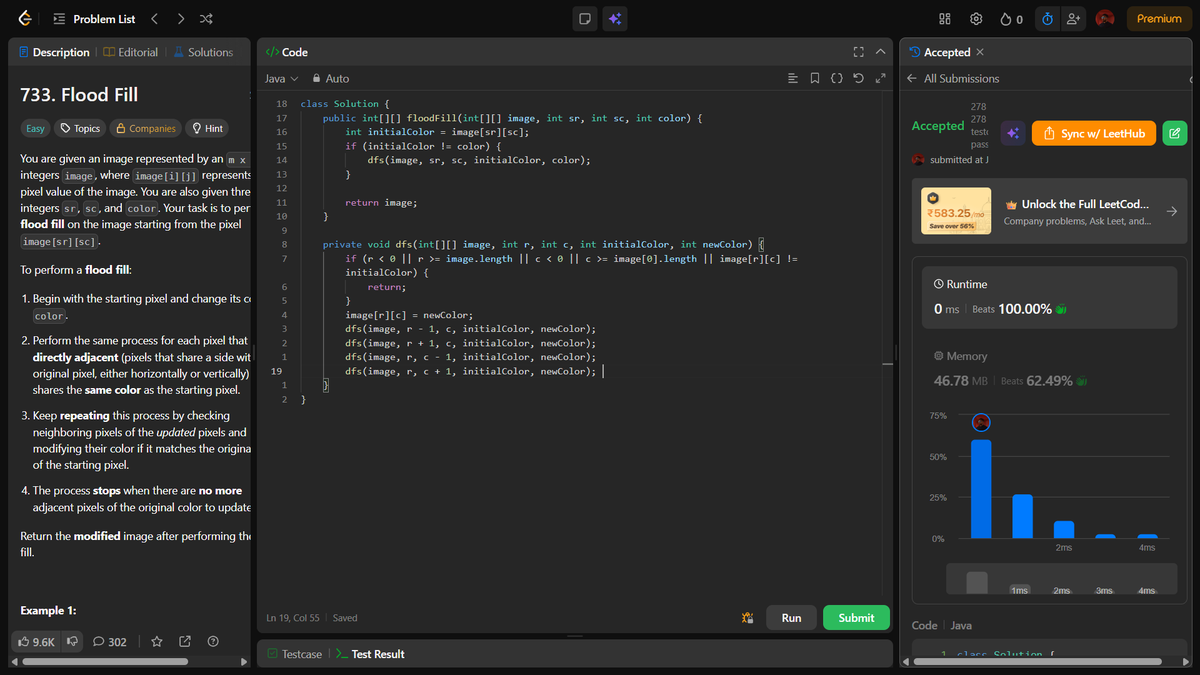Maximize the code panel fullscreen icon
Image resolution: width=1200 pixels, height=675 pixels.
click(x=858, y=52)
